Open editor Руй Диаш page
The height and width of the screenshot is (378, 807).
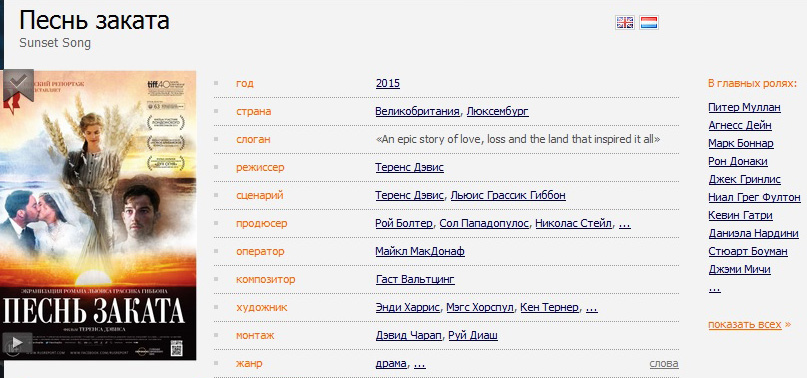coord(473,336)
